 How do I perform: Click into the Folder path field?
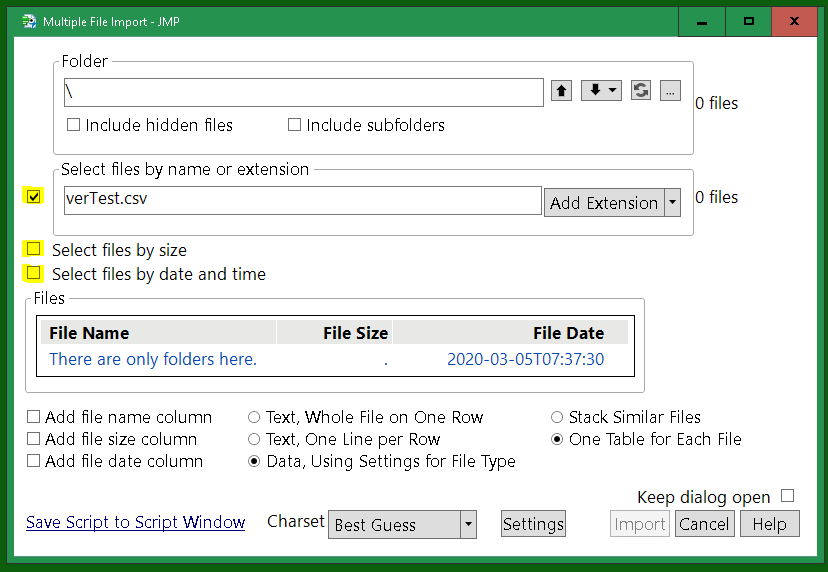302,92
